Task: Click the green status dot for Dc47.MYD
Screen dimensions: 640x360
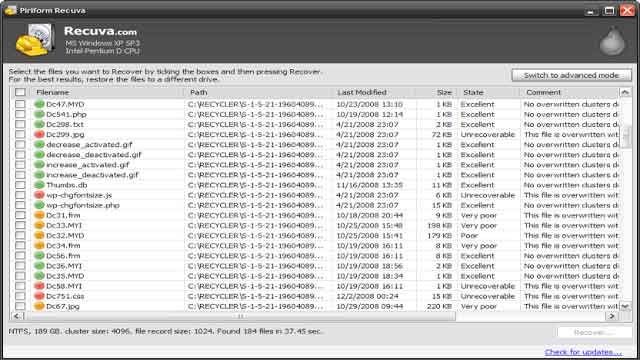Action: coord(39,104)
